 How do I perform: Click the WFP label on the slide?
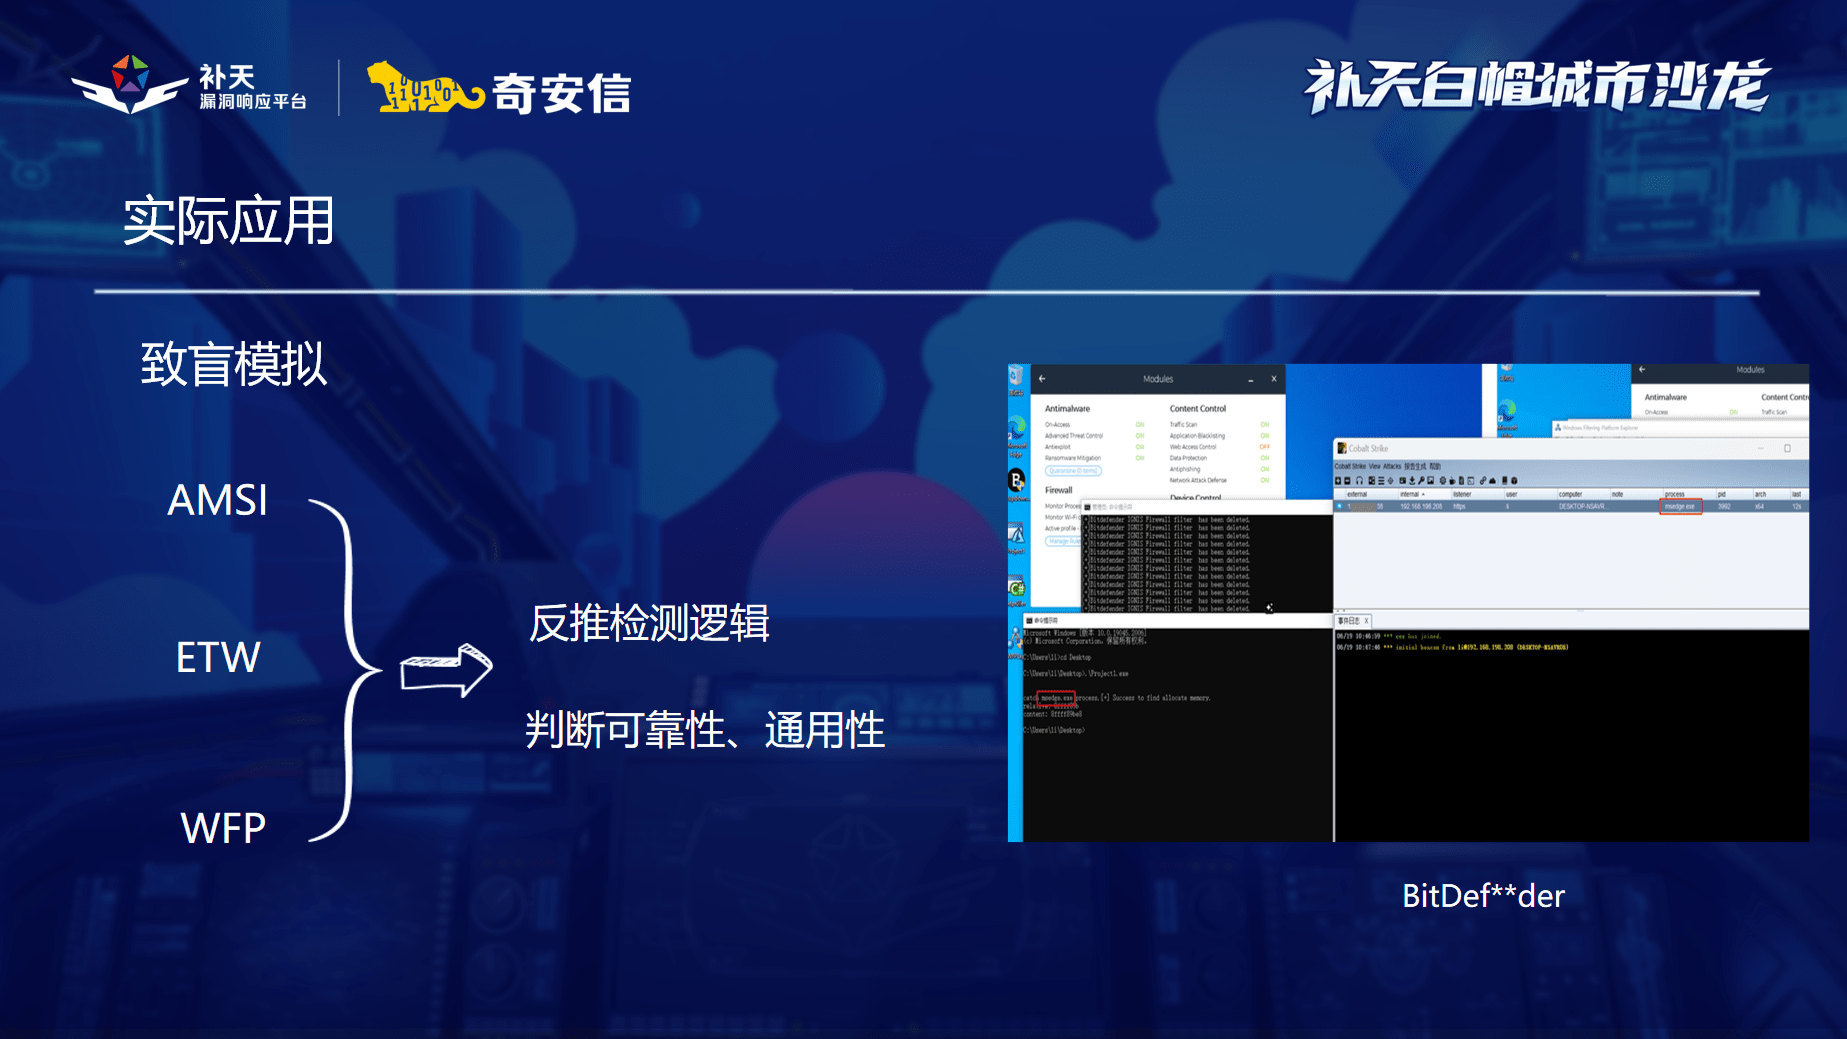tap(223, 828)
